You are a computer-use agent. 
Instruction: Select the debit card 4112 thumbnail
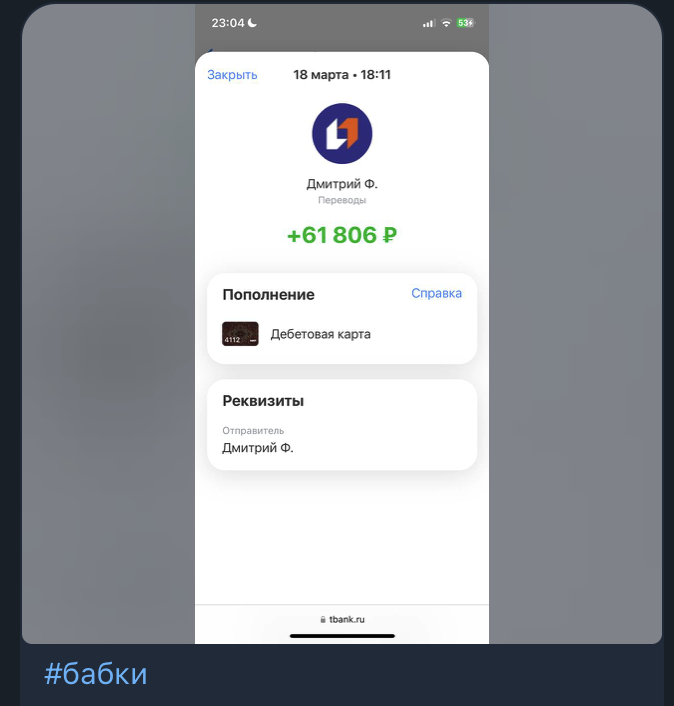click(240, 334)
